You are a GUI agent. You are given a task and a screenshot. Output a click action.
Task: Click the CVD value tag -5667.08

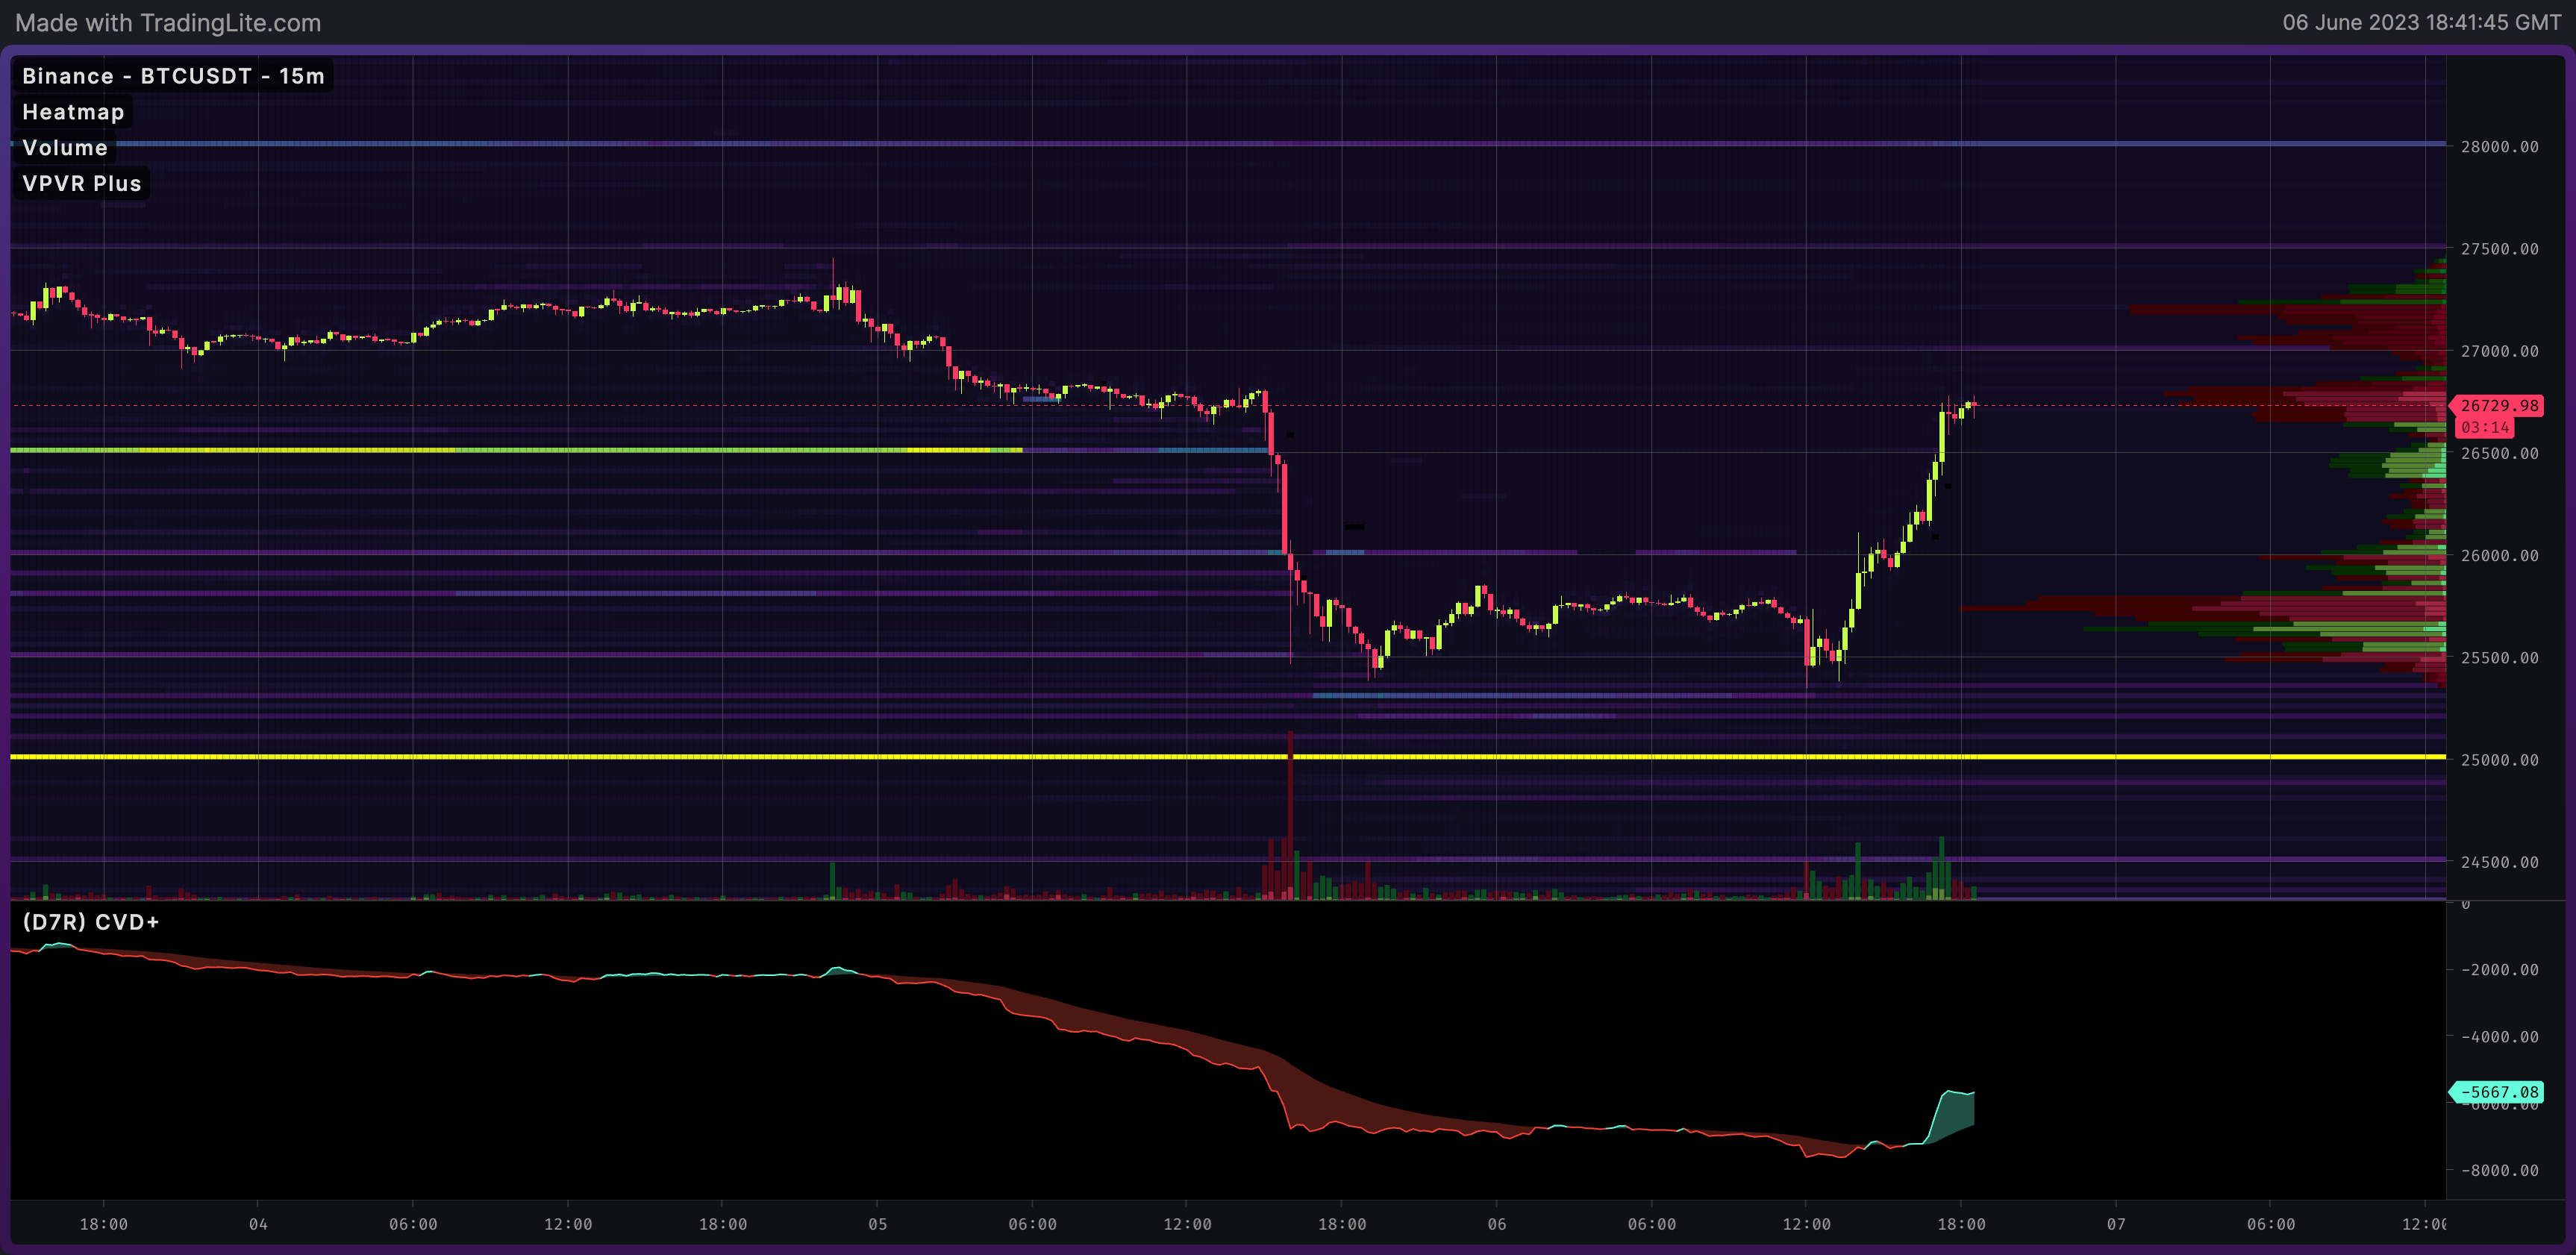tap(2499, 1092)
